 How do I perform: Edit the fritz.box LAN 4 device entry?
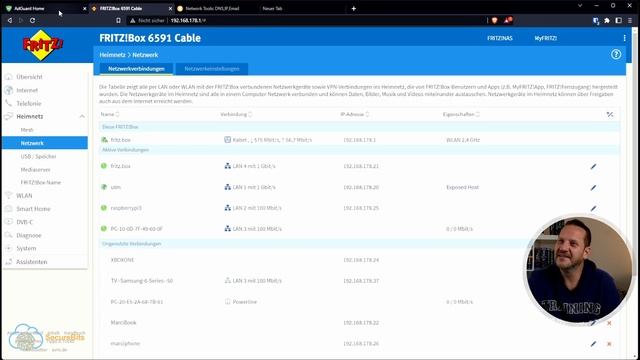coord(593,167)
